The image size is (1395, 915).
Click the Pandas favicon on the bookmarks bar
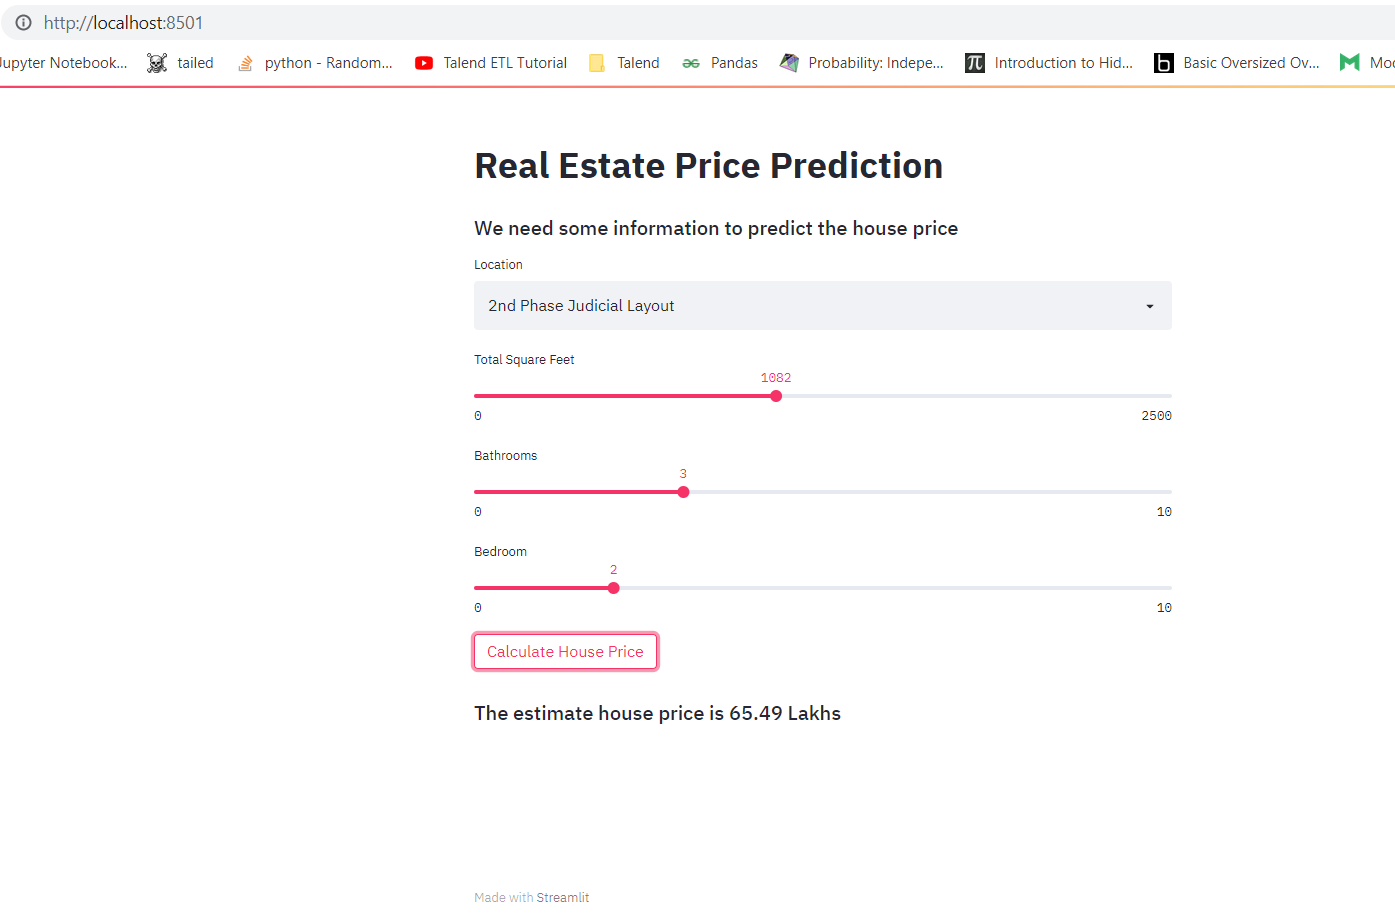click(x=689, y=62)
